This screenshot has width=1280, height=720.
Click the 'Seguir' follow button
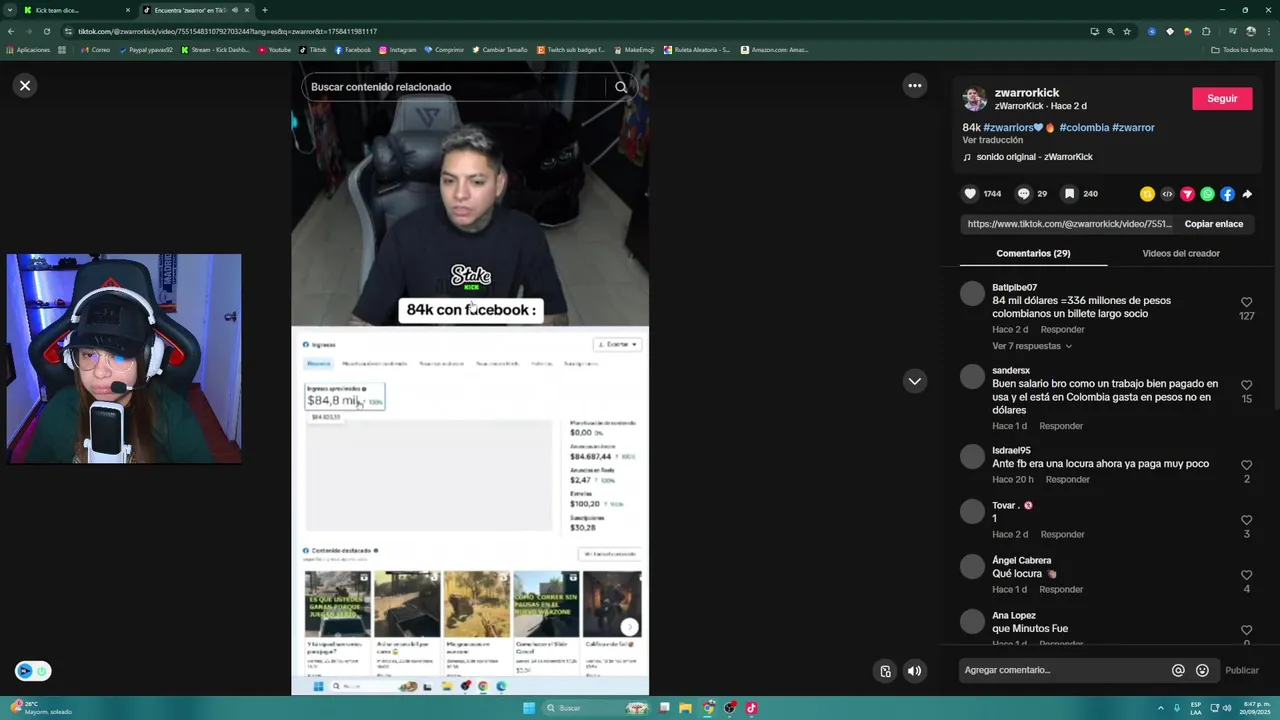pos(1222,99)
